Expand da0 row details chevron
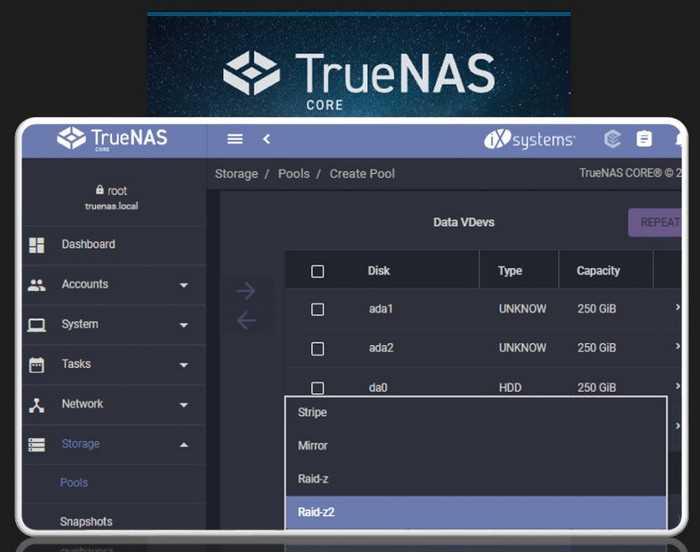700x552 pixels. coord(677,385)
